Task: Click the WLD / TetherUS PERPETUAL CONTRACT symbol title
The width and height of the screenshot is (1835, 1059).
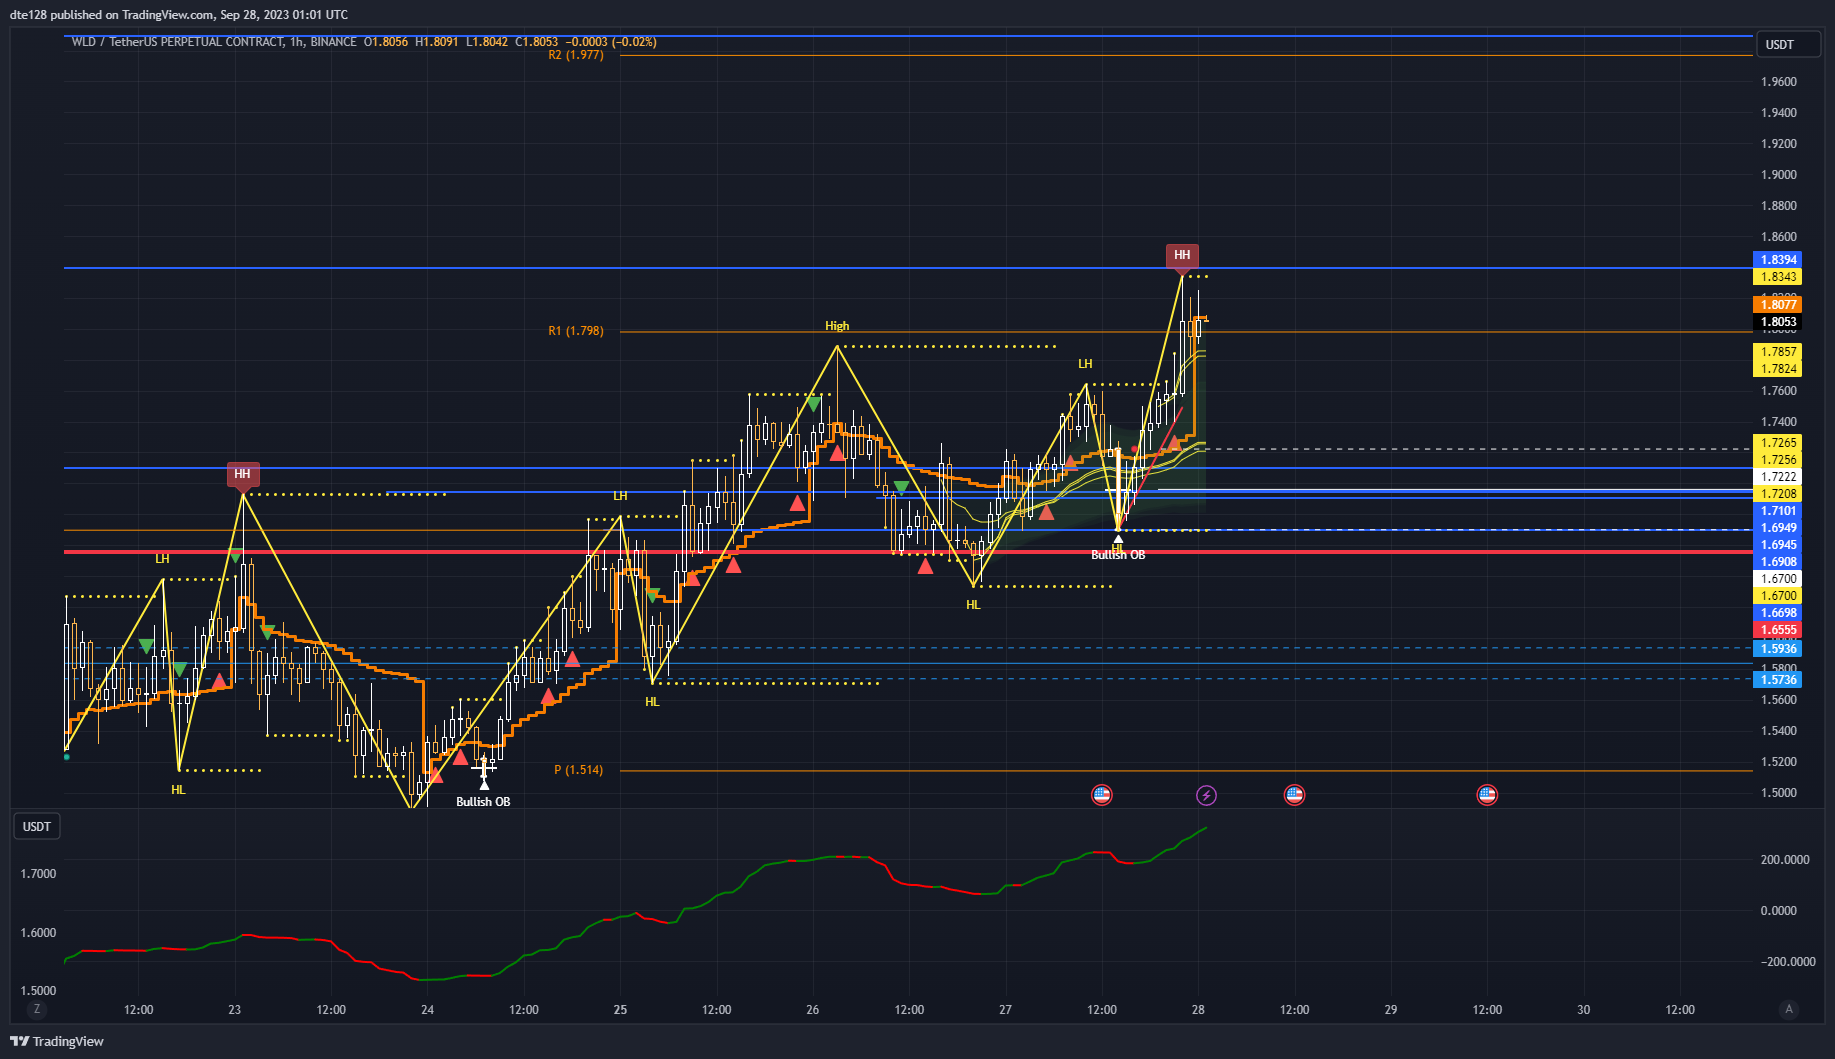Action: tap(178, 42)
